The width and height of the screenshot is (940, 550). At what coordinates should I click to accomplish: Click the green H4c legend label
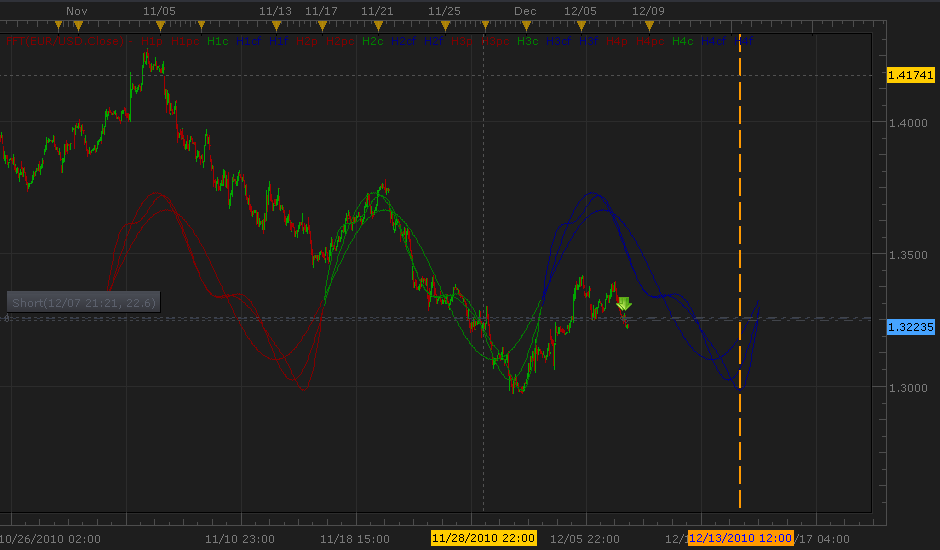point(682,41)
